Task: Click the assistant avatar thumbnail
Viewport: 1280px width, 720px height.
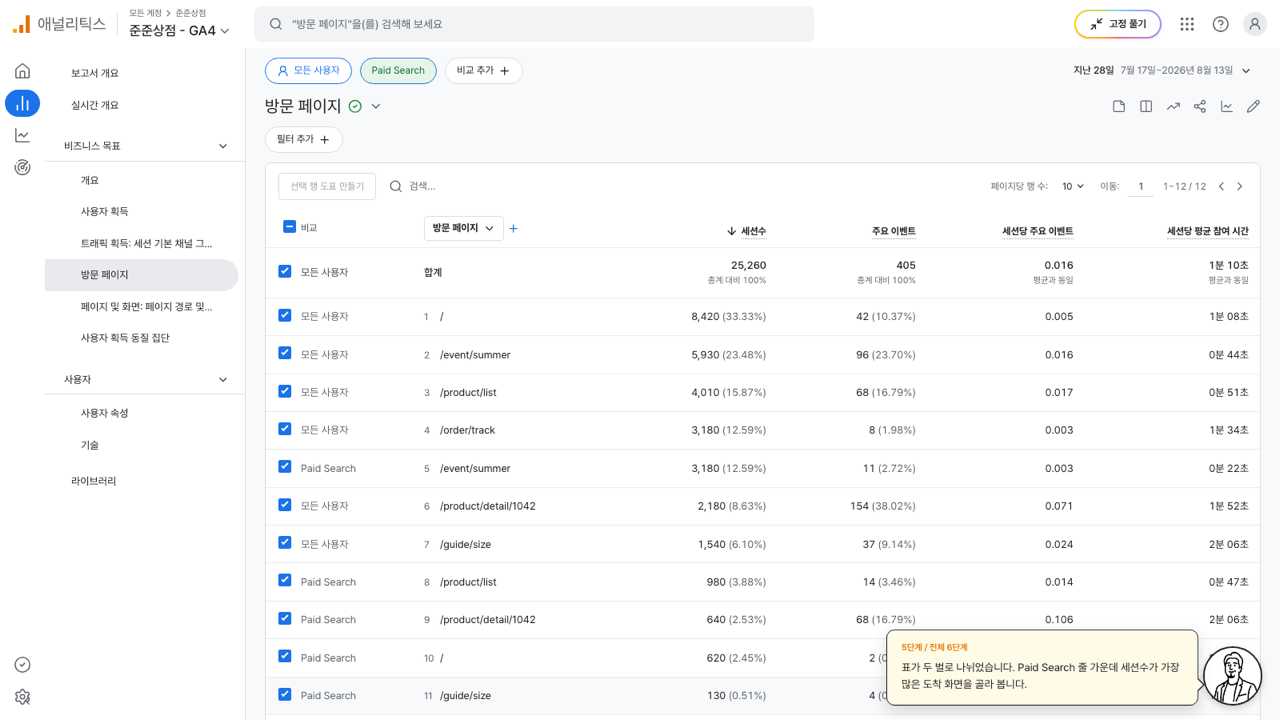Action: pyautogui.click(x=1232, y=676)
